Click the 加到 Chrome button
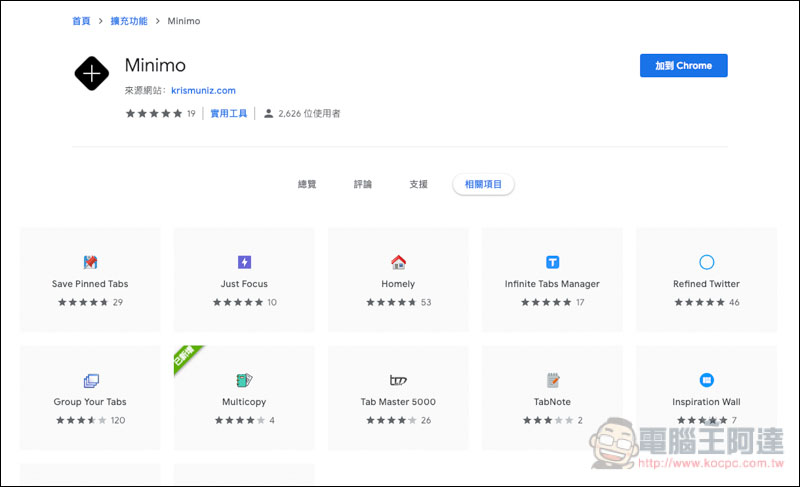The width and height of the screenshot is (800, 487). pyautogui.click(x=684, y=66)
